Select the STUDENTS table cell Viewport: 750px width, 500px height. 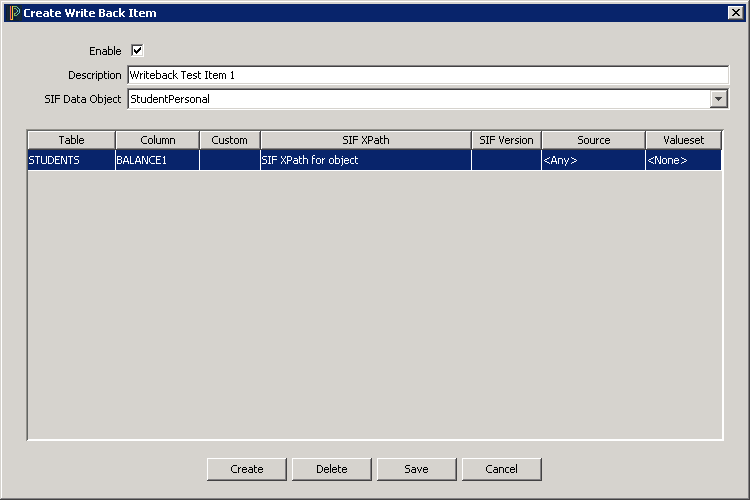pos(71,160)
